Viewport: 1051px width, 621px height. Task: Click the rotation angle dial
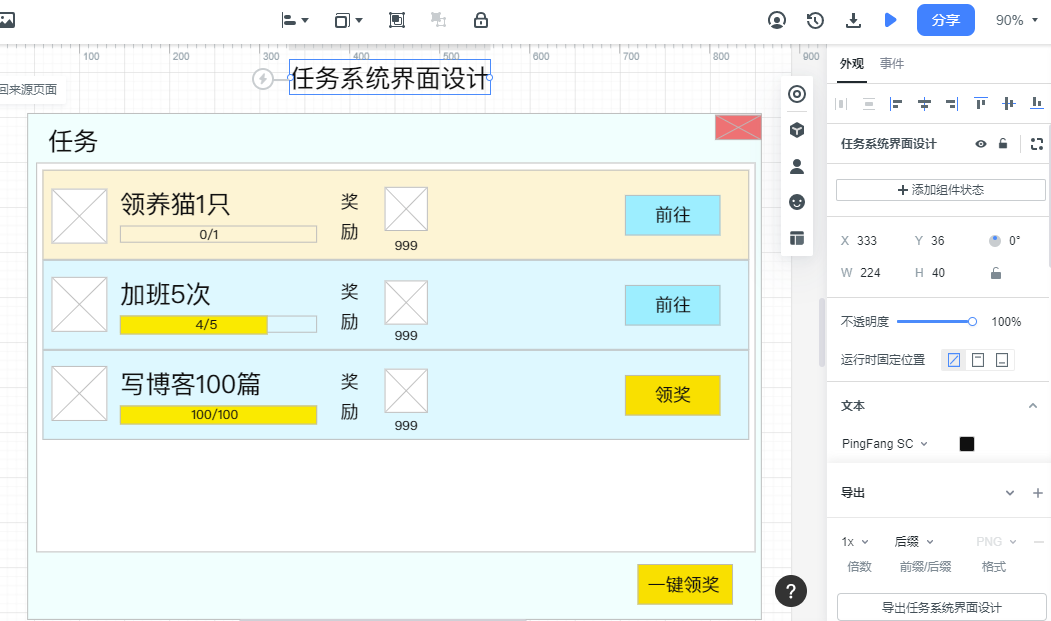pos(995,241)
